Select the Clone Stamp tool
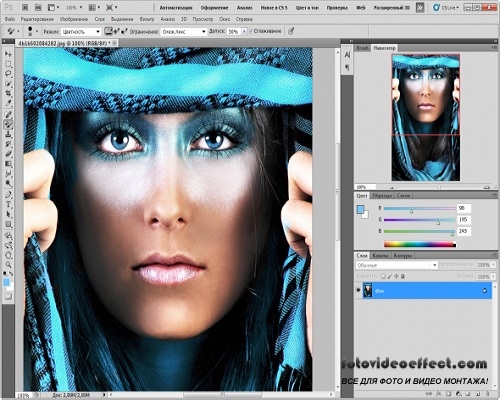500x400 pixels. 8,134
